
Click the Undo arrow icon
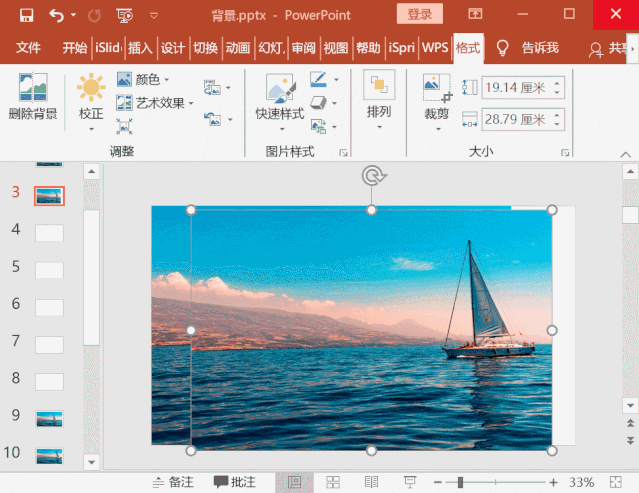(56, 15)
